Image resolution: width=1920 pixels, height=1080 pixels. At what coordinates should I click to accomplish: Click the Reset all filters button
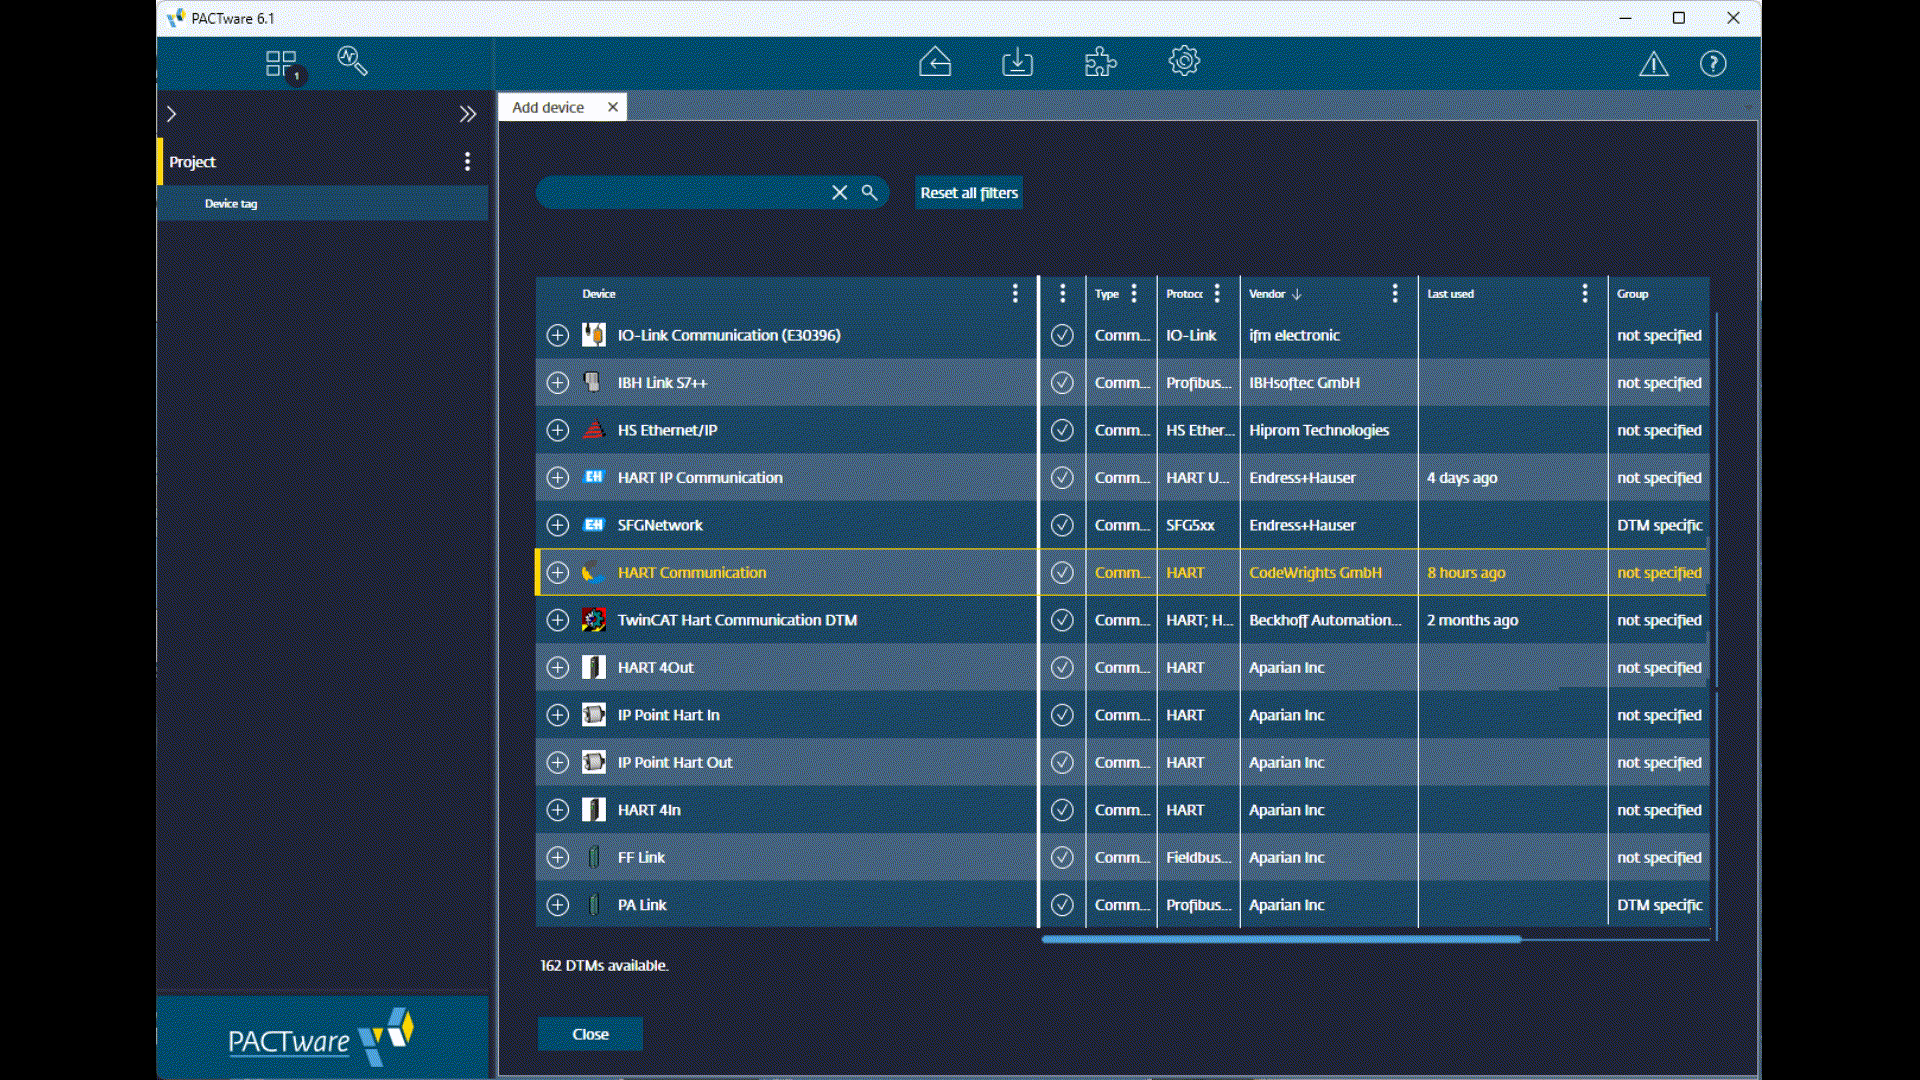coord(969,193)
